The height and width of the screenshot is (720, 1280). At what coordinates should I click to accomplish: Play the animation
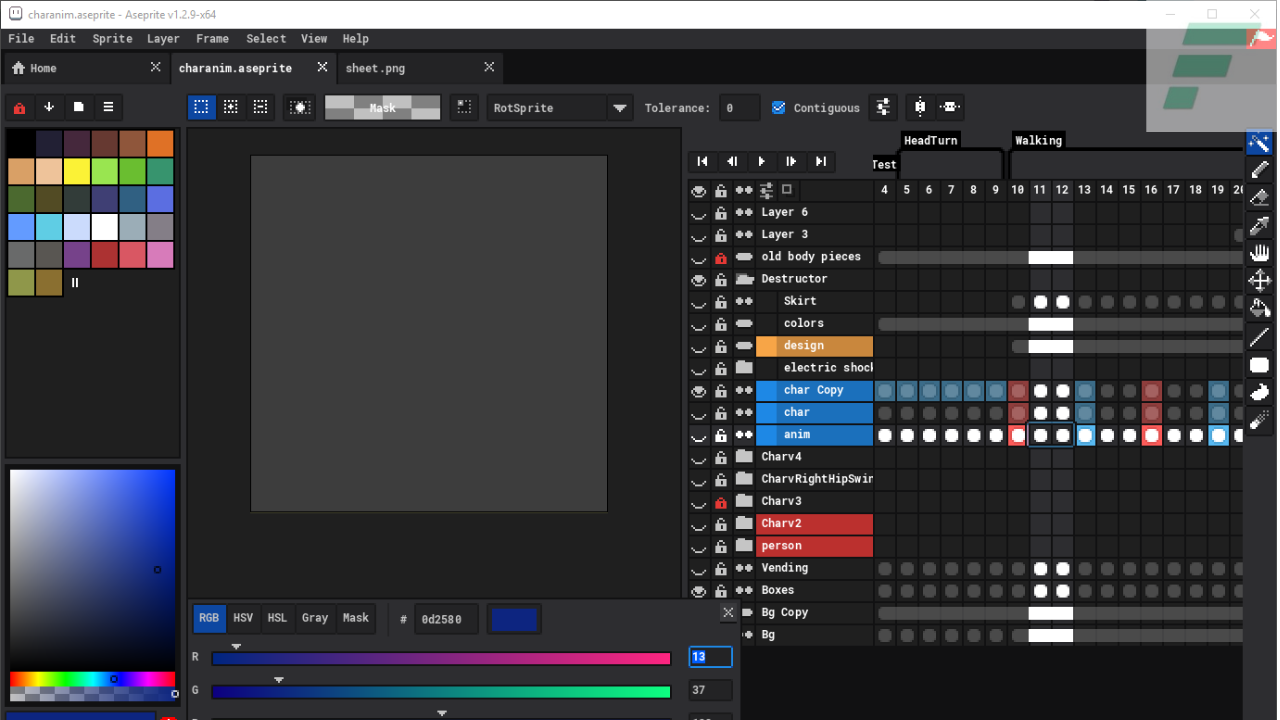point(761,161)
